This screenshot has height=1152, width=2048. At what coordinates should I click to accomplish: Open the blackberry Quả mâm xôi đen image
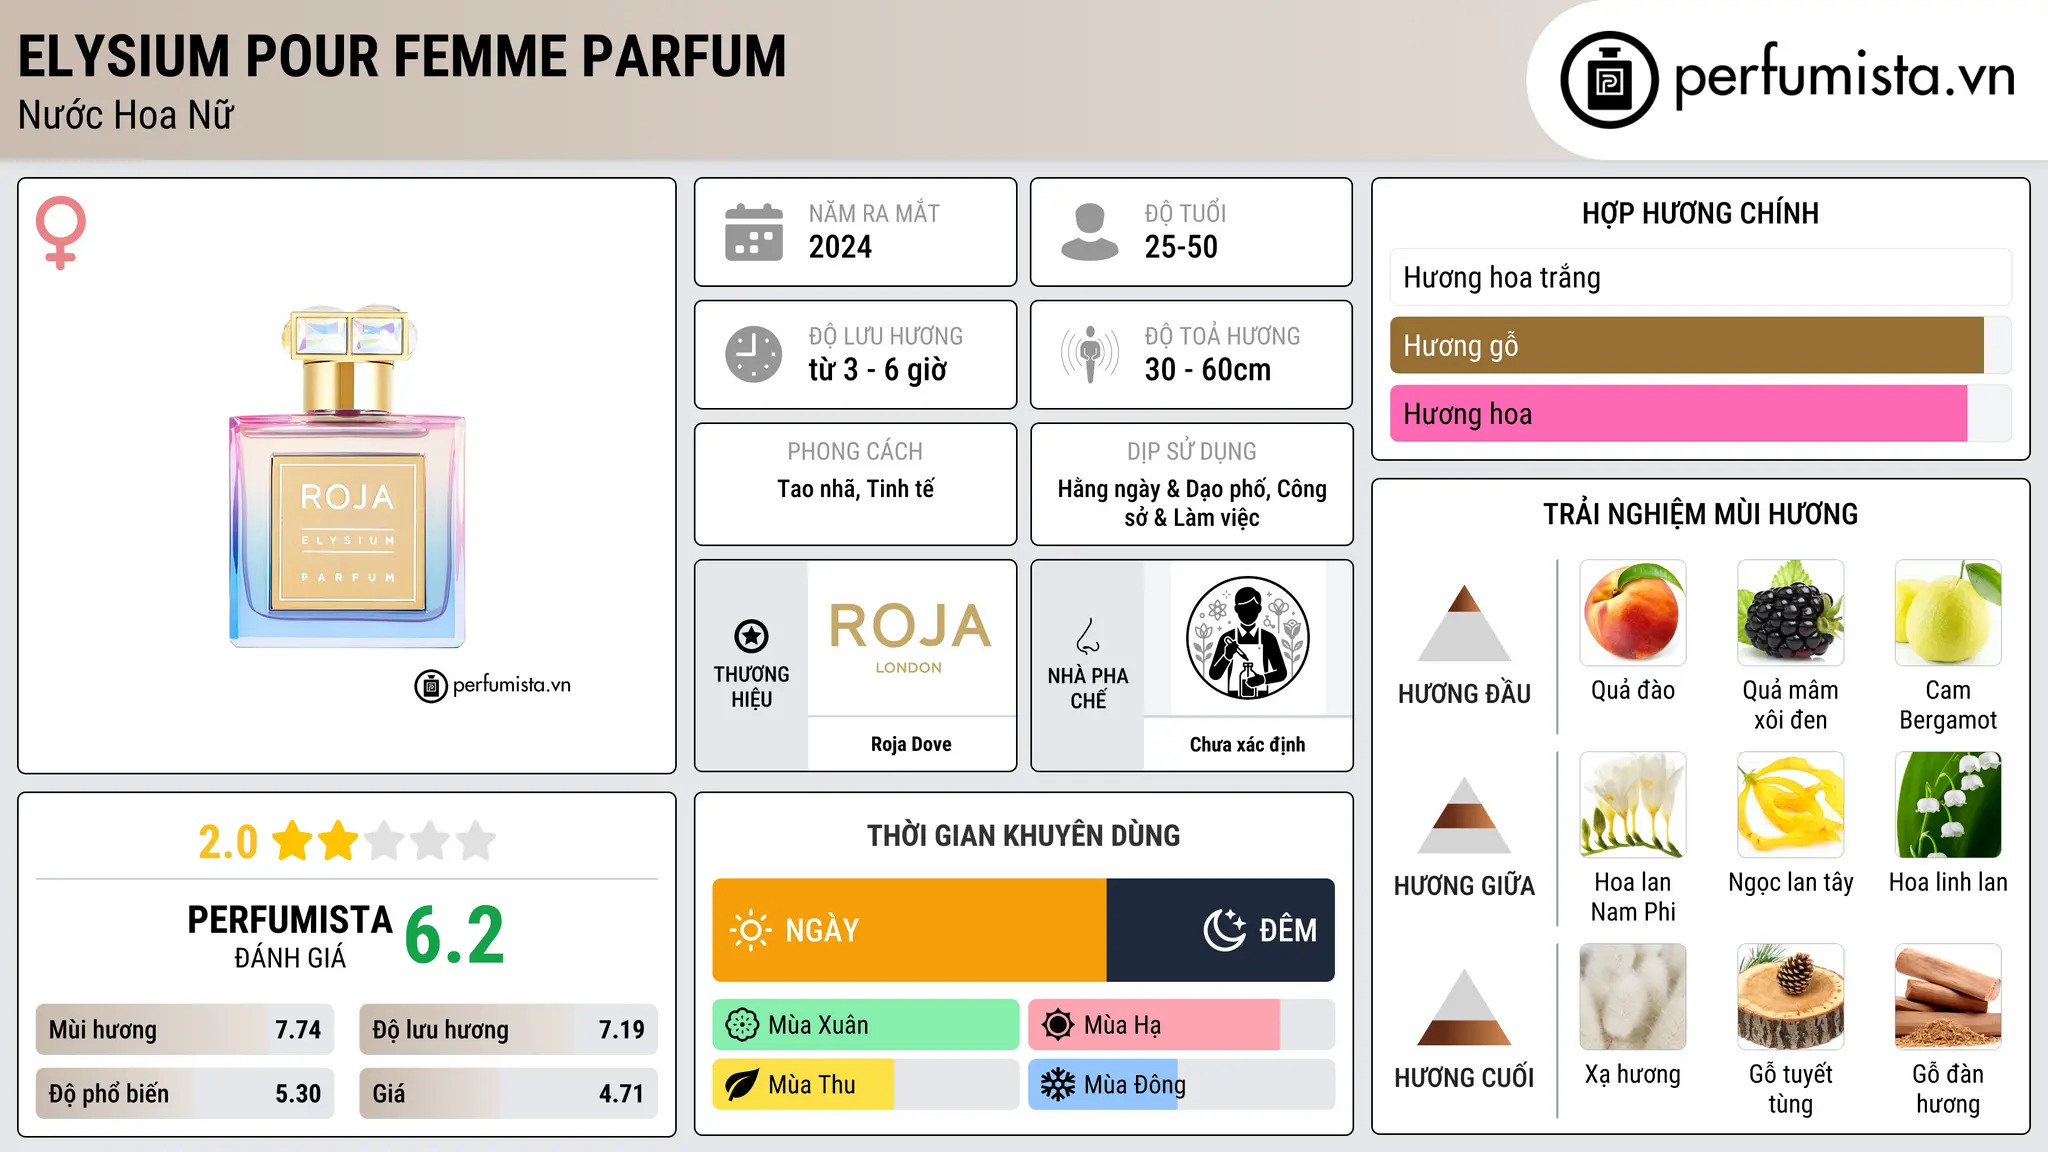click(x=1790, y=613)
